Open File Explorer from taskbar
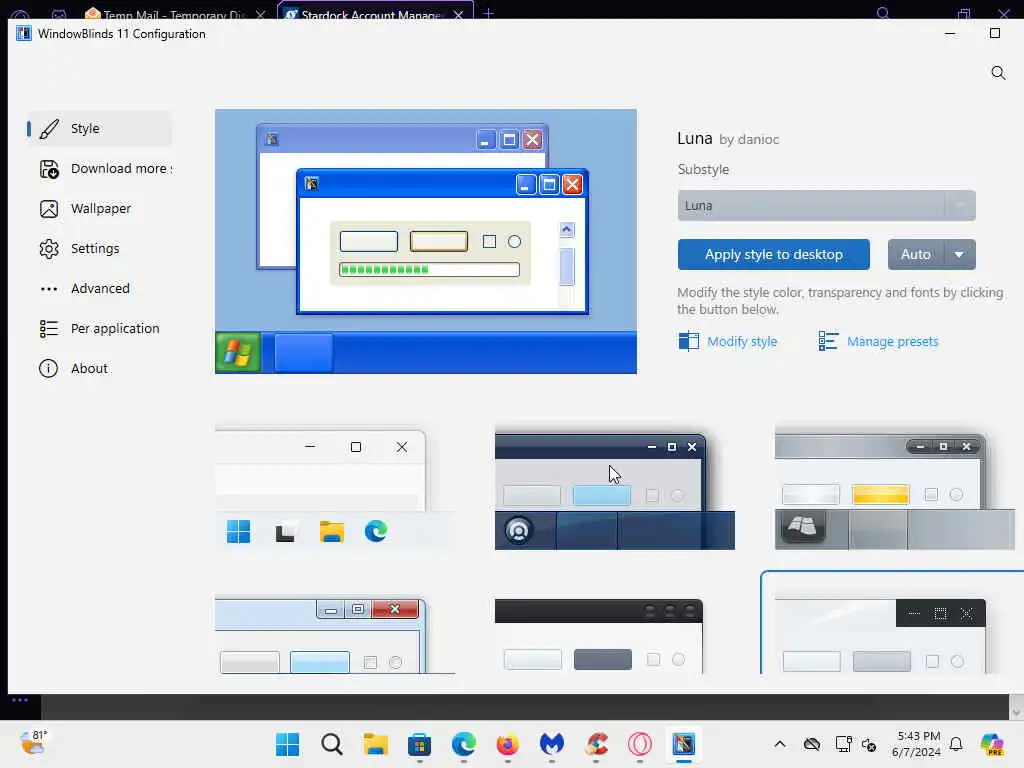This screenshot has width=1024, height=768. tap(376, 744)
